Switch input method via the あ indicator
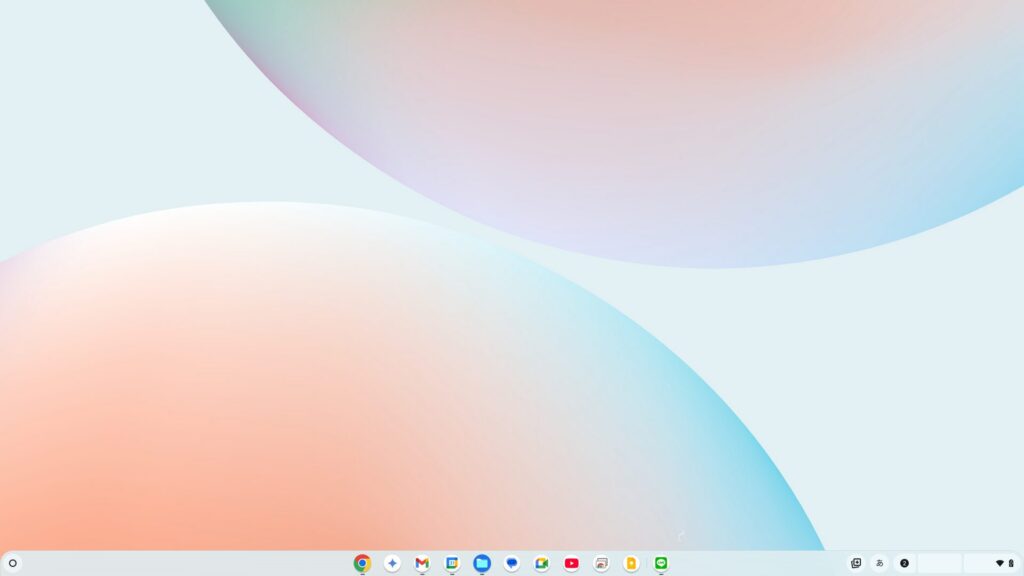The height and width of the screenshot is (576, 1024). click(x=880, y=563)
